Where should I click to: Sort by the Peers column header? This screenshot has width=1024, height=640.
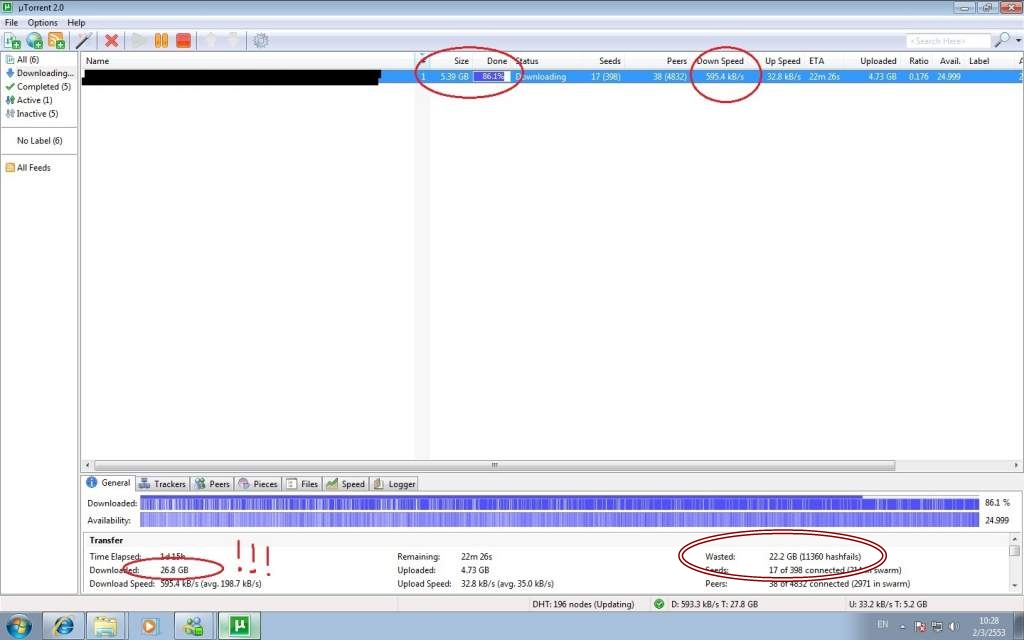click(x=676, y=61)
